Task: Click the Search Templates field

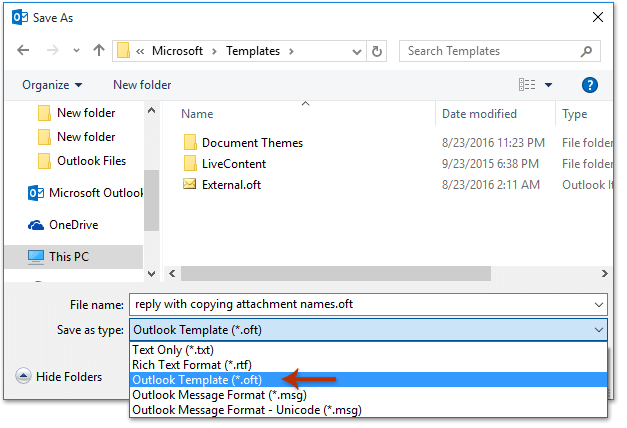Action: point(499,51)
